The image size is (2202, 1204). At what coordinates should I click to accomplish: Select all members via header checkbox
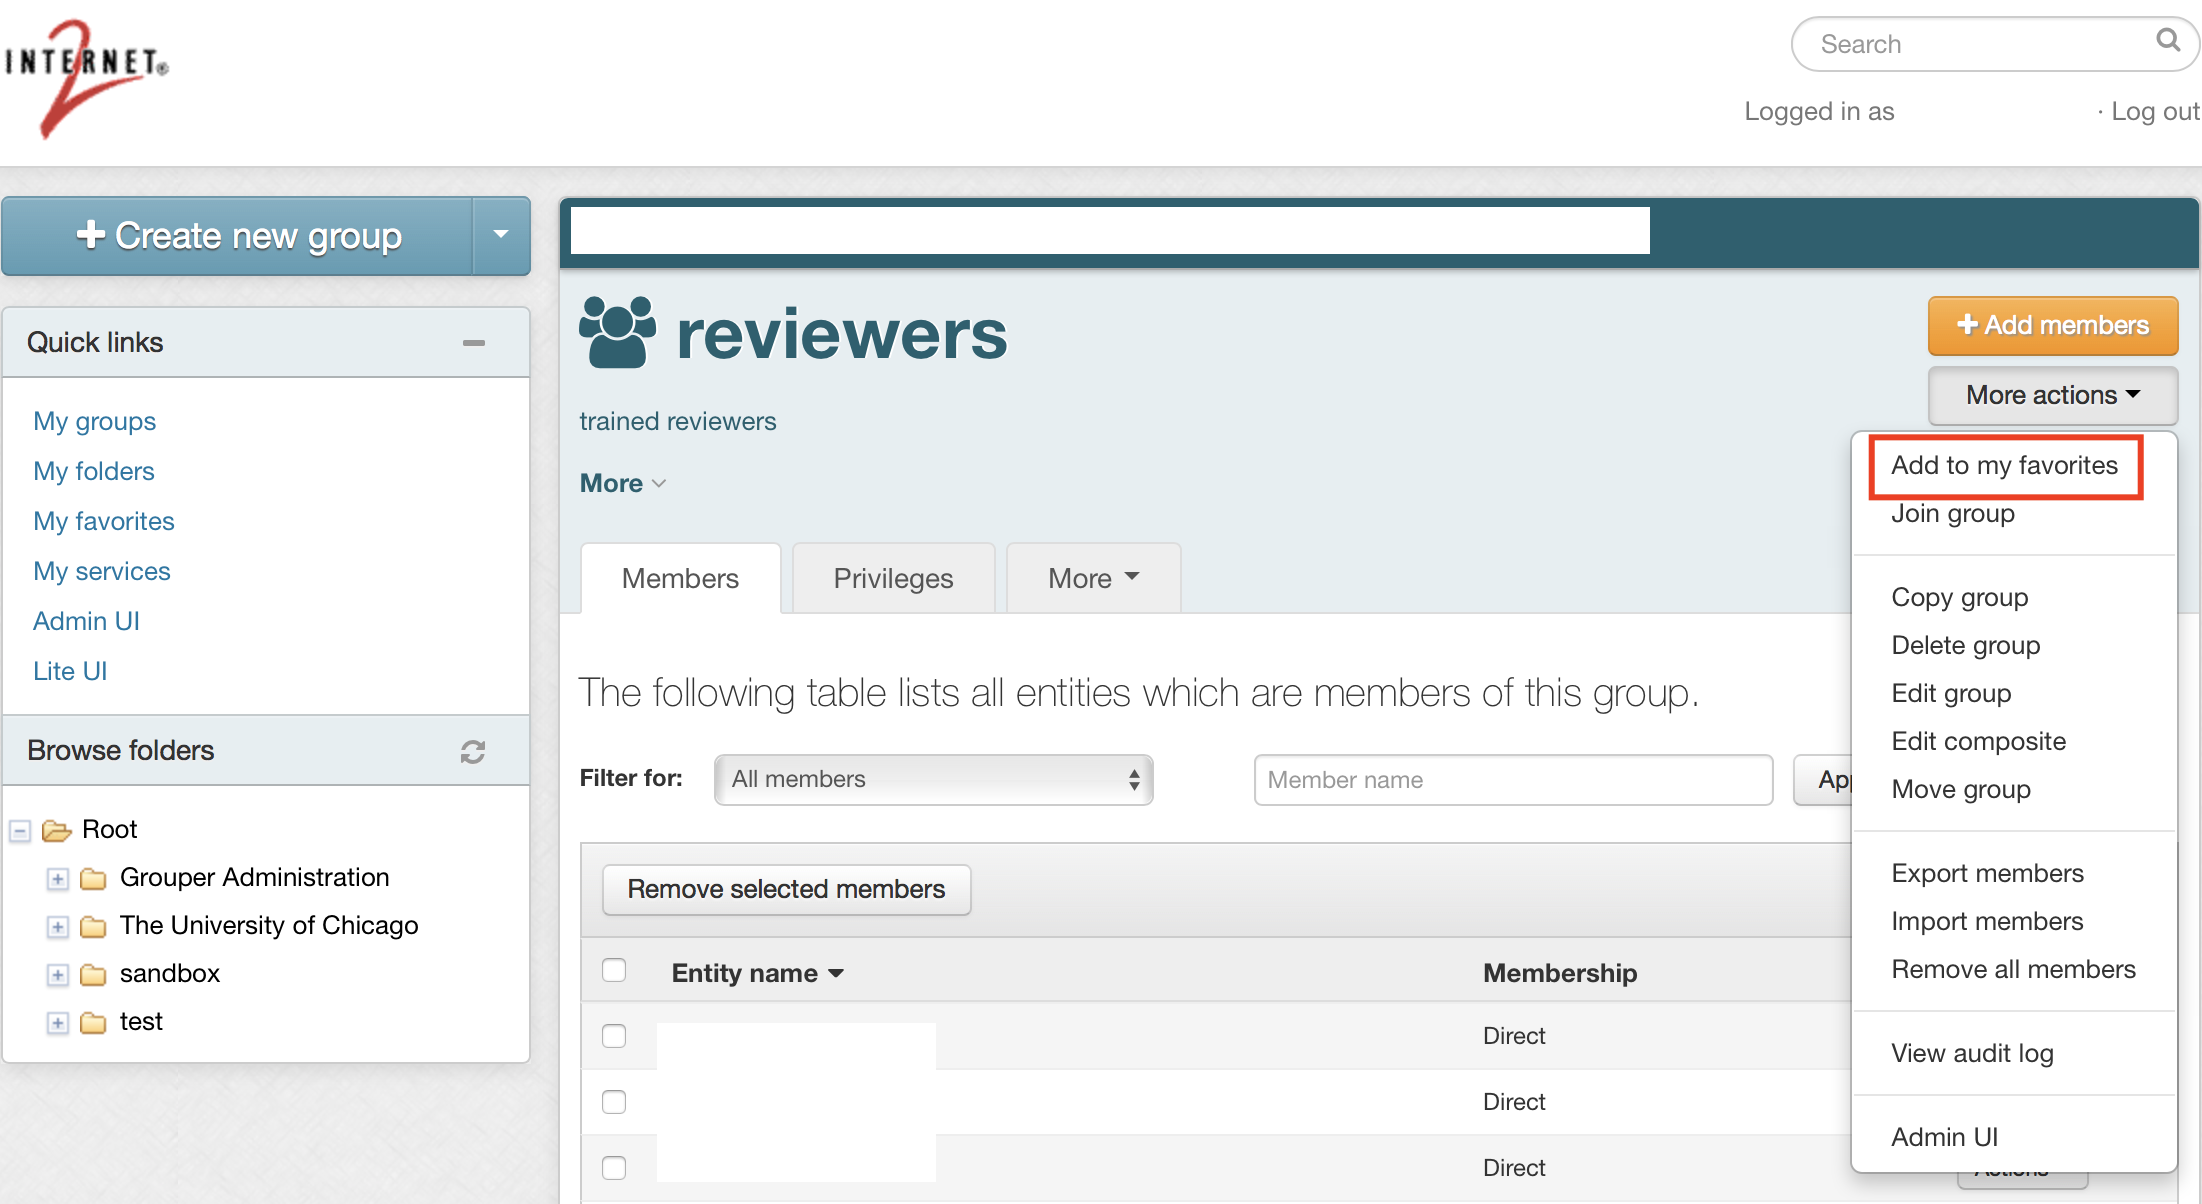(614, 969)
